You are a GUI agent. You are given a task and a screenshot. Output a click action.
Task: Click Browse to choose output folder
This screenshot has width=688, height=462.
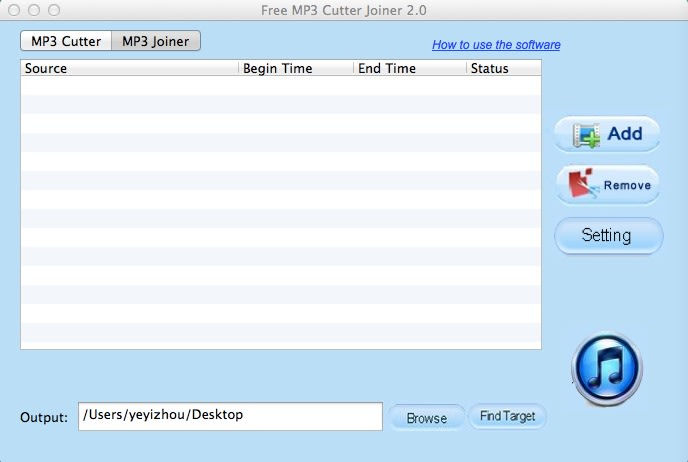(426, 418)
